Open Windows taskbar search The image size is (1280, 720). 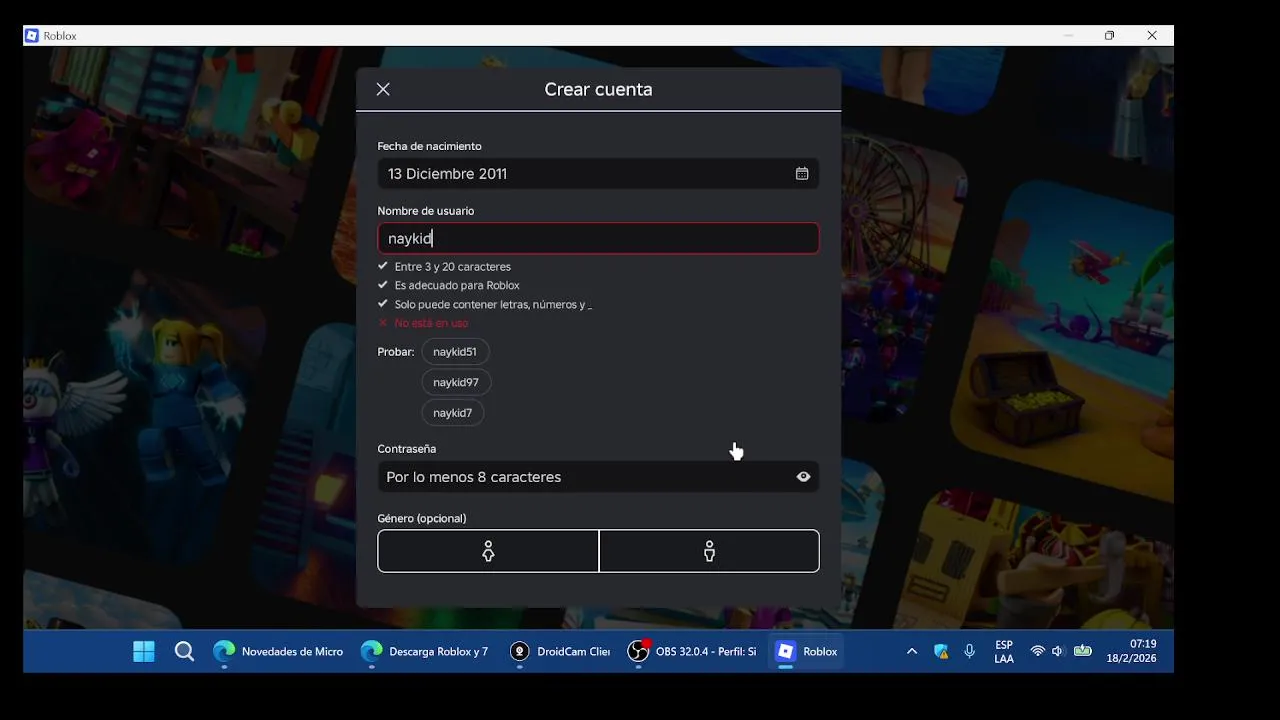click(184, 652)
